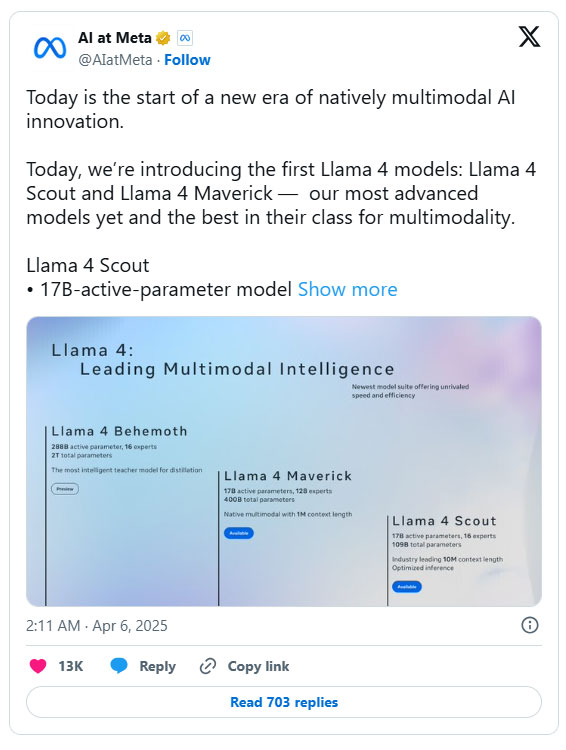Click the copy link chain icon
566x750 pixels.
click(x=208, y=666)
